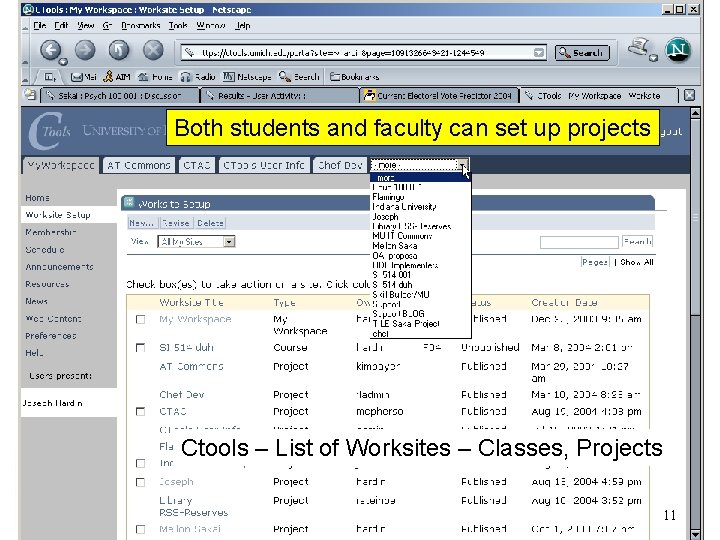The height and width of the screenshot is (540, 720).
Task: Select the CTAC site tab
Action: (x=197, y=165)
